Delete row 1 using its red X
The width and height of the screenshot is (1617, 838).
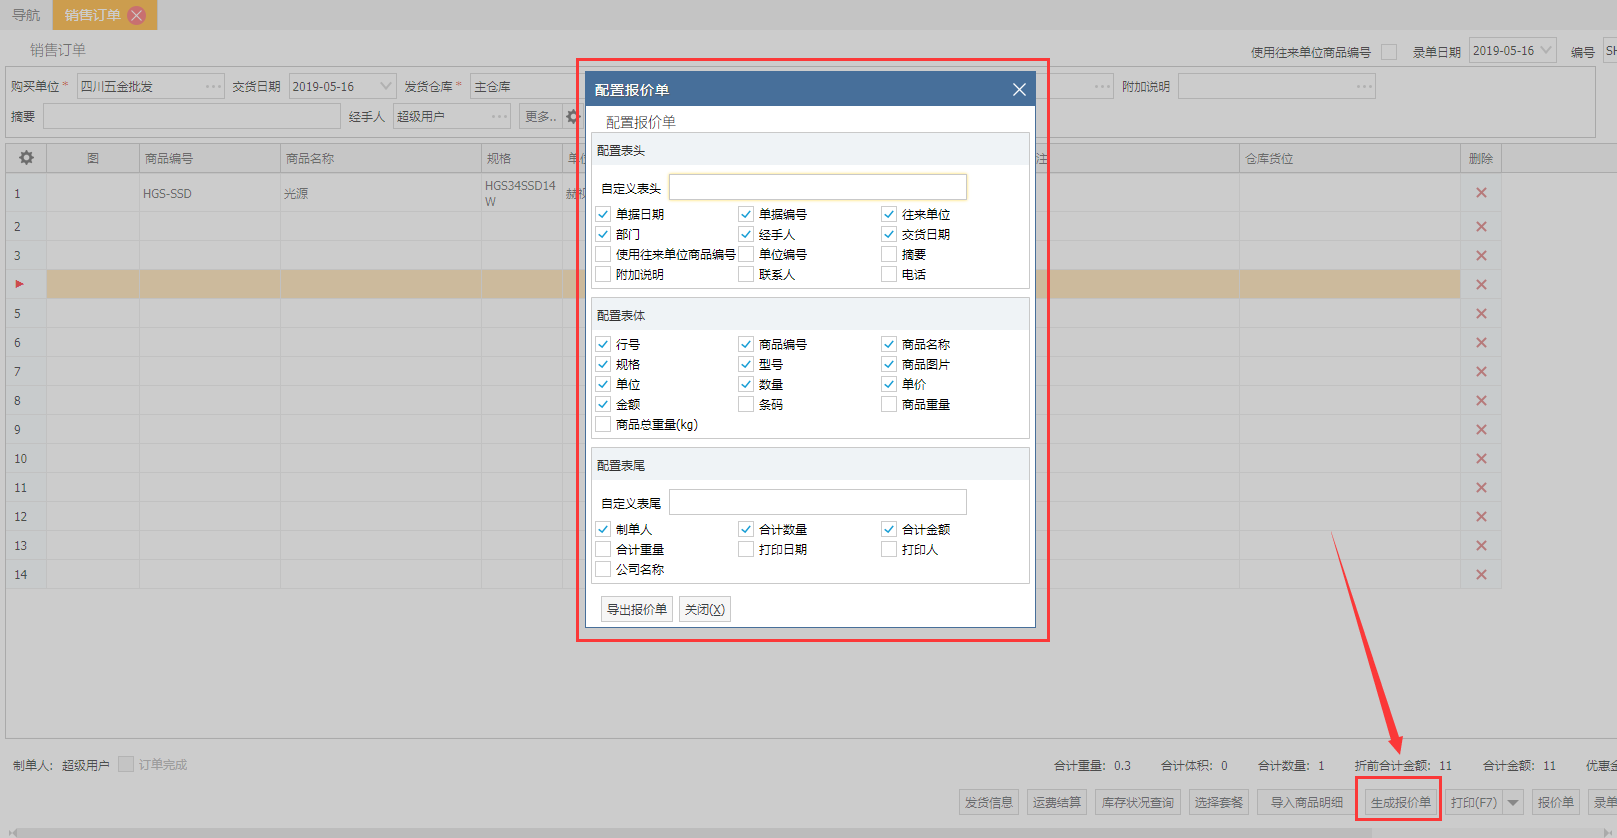point(1481,193)
